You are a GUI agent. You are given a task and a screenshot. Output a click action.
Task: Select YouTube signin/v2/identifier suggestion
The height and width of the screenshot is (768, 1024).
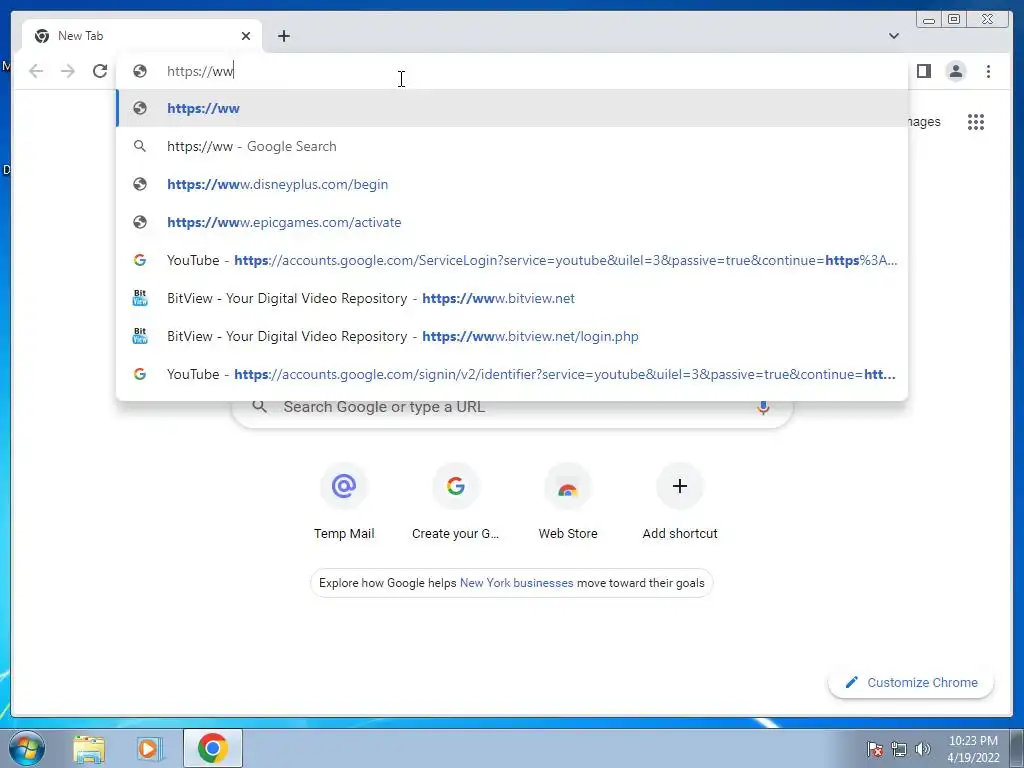click(512, 374)
